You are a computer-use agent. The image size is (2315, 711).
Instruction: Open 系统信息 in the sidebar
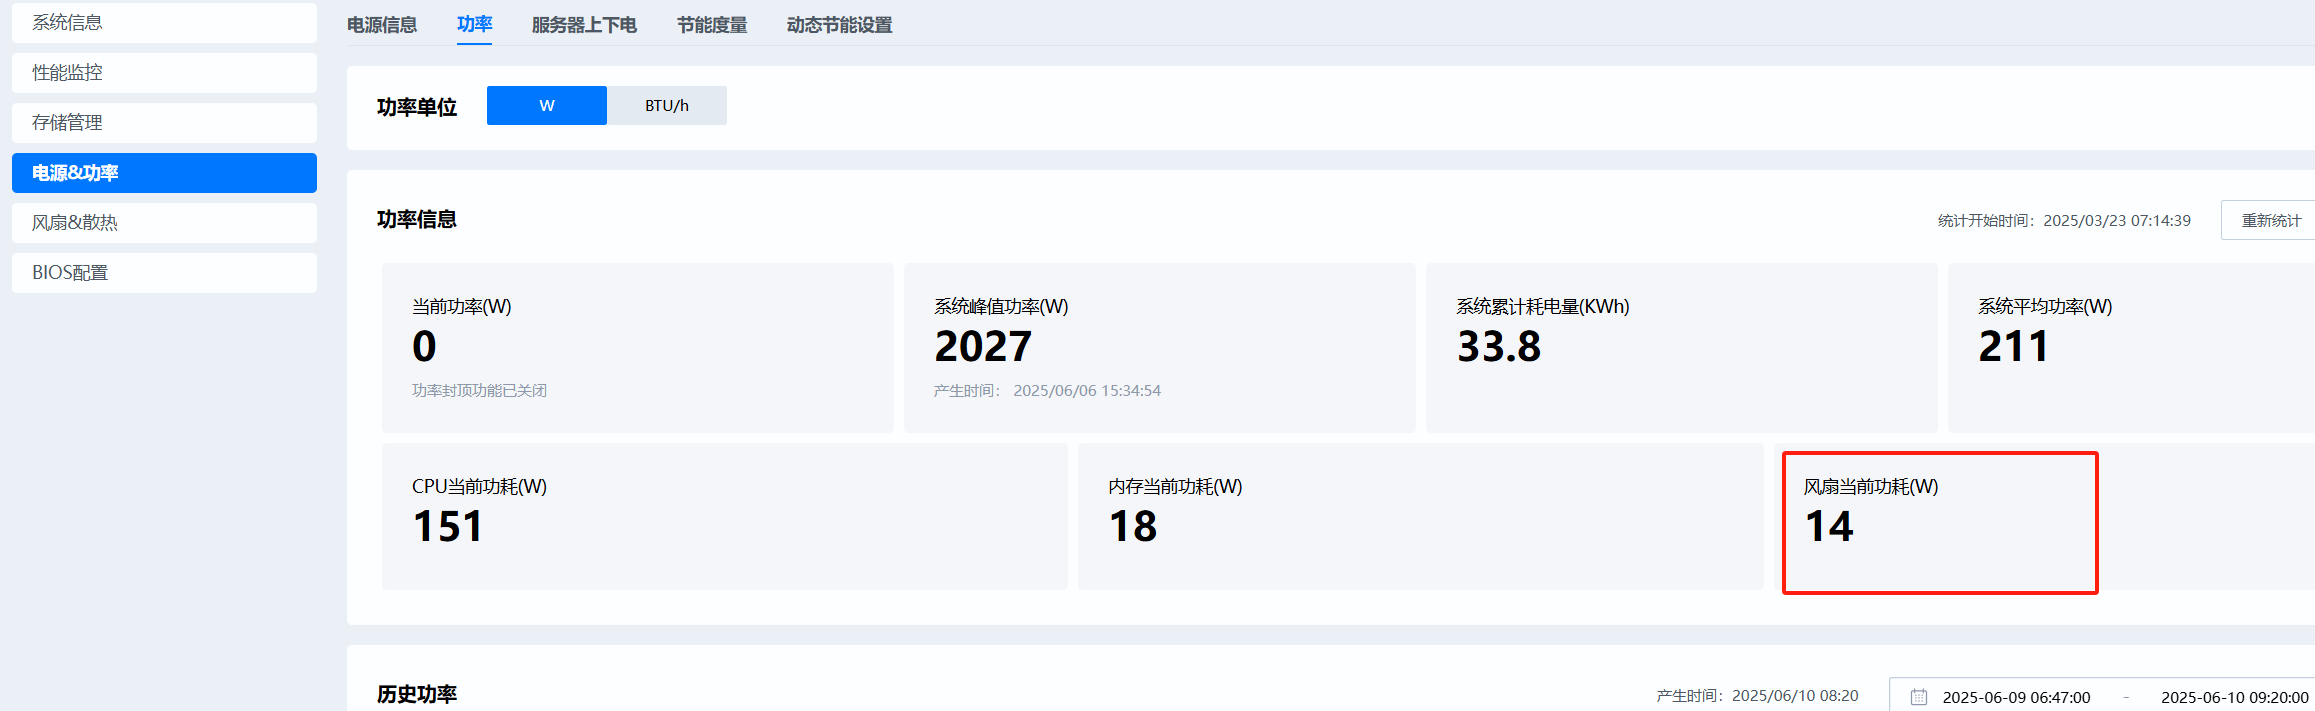point(164,23)
